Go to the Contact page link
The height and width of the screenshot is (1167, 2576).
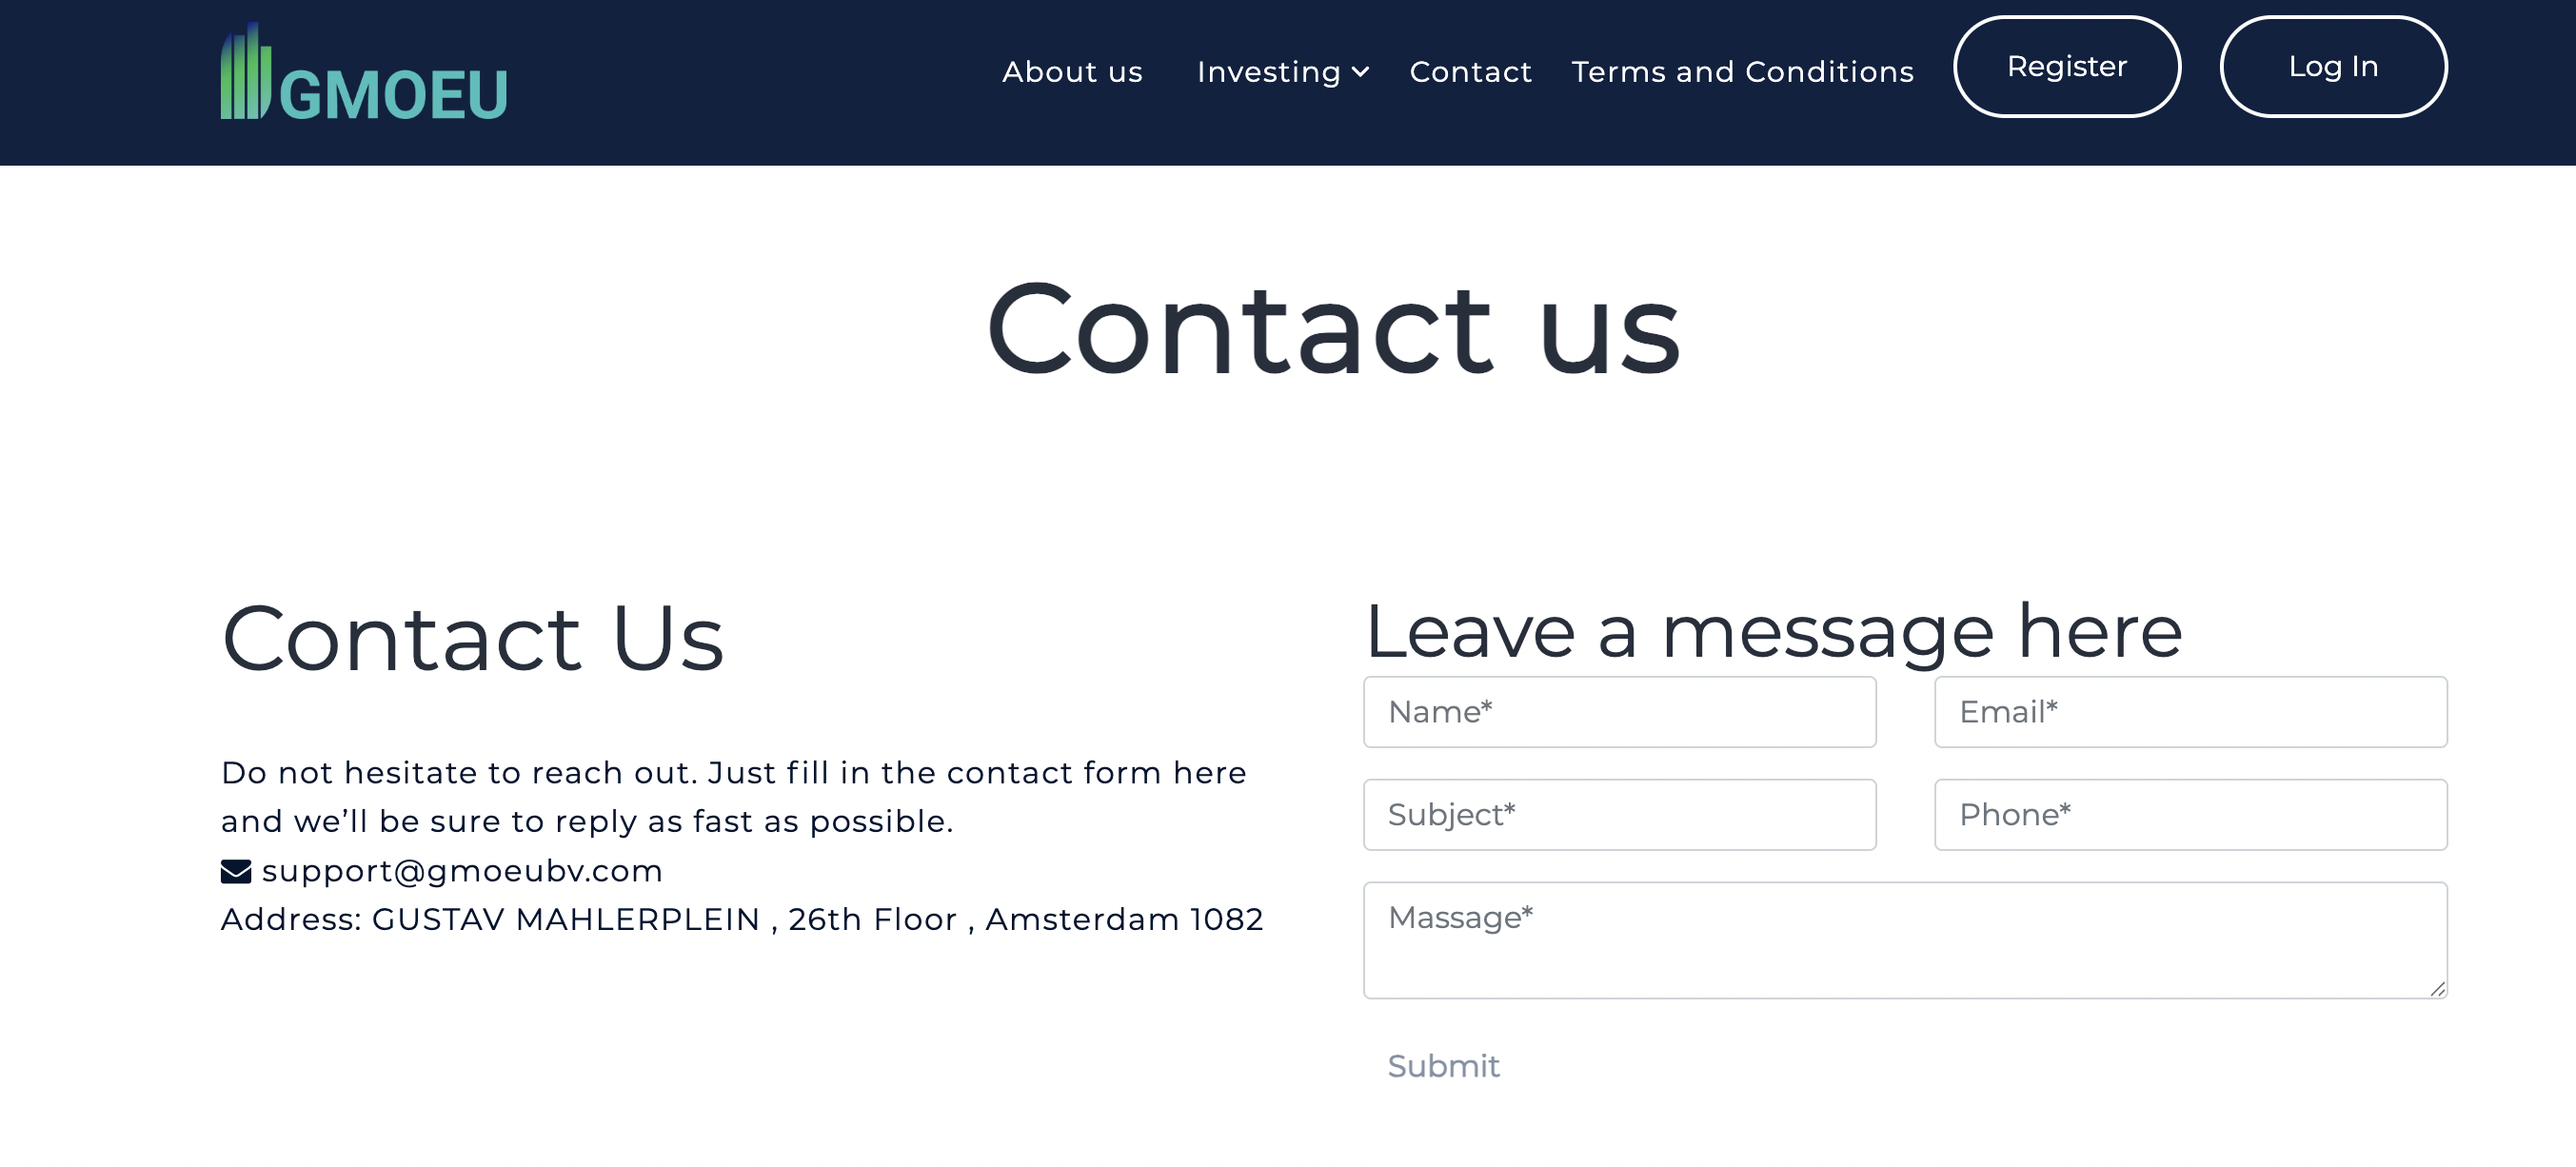1470,72
